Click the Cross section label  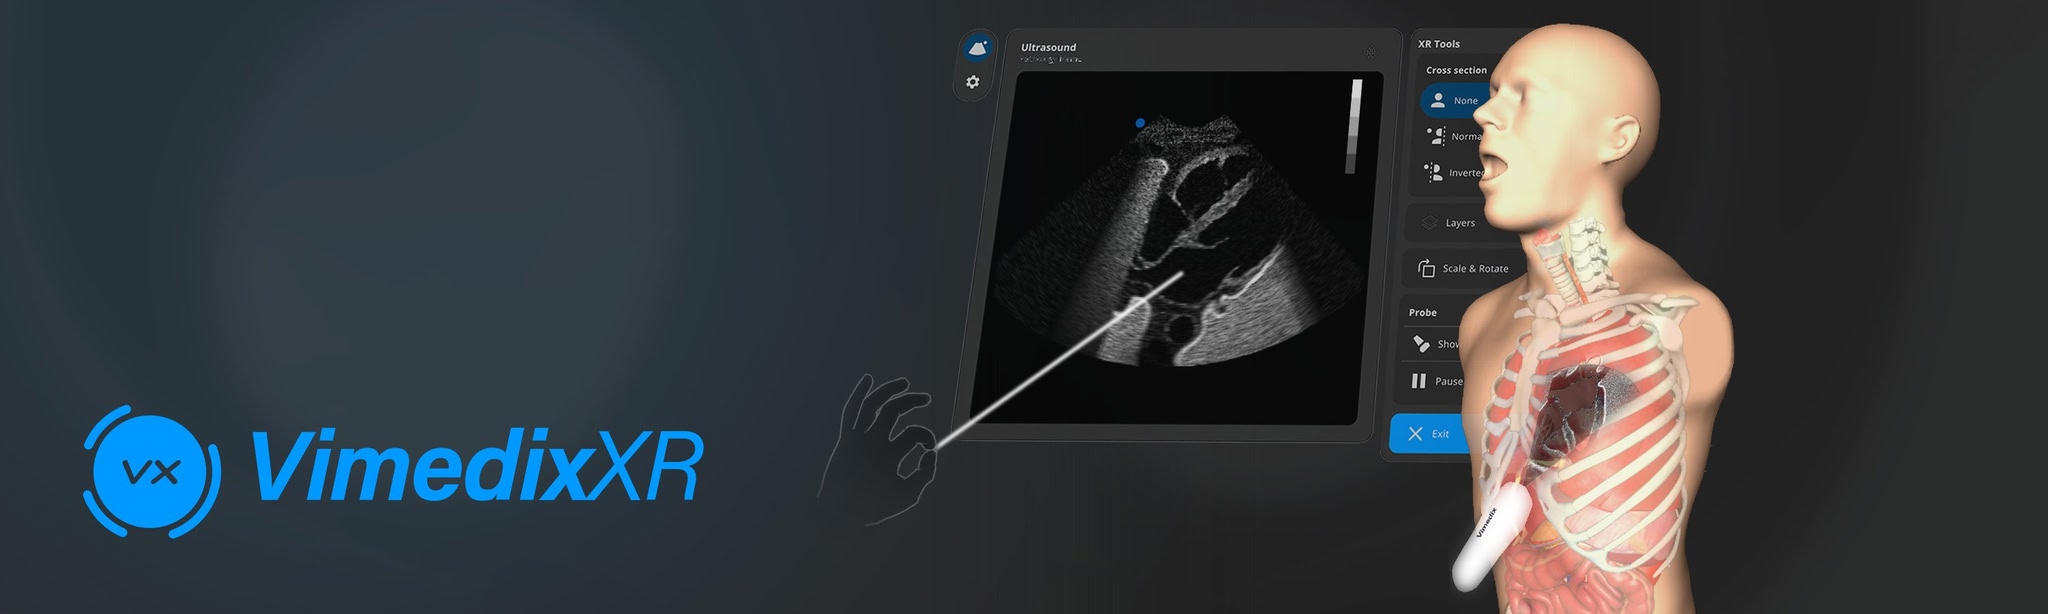(1456, 70)
